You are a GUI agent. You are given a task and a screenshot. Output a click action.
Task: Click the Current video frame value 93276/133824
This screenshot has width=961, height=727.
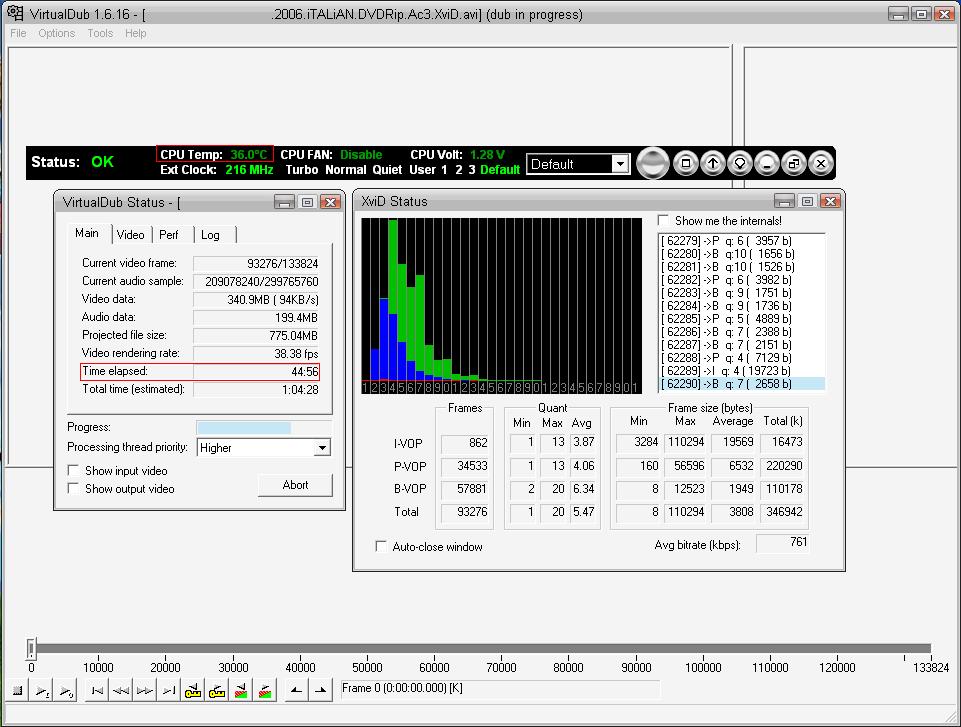256,264
